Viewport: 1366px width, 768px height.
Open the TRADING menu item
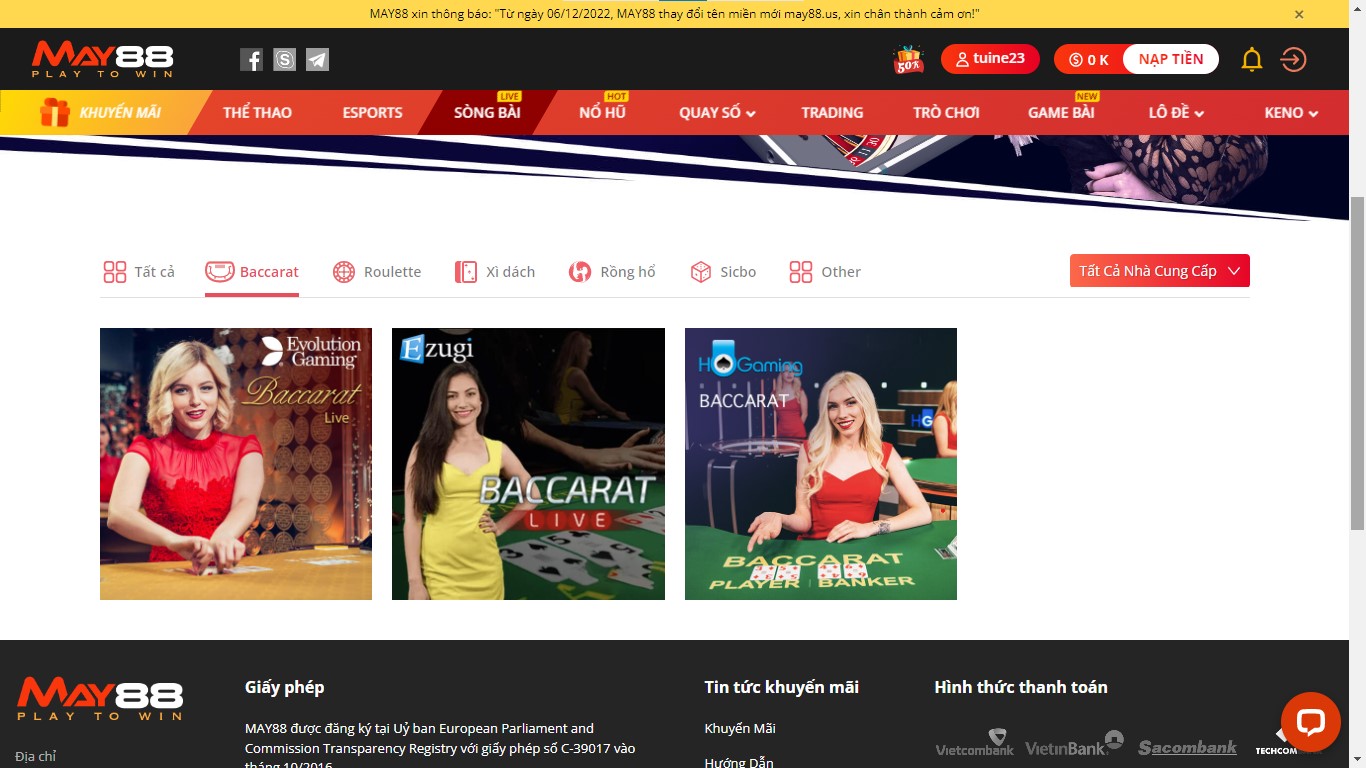click(832, 112)
